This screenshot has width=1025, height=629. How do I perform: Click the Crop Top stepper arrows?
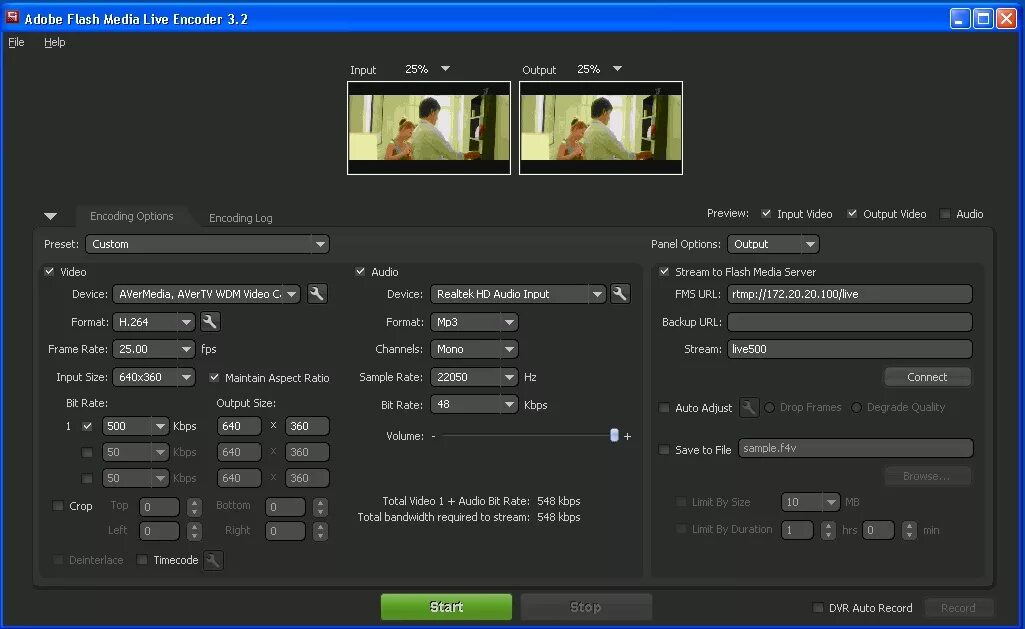(194, 507)
